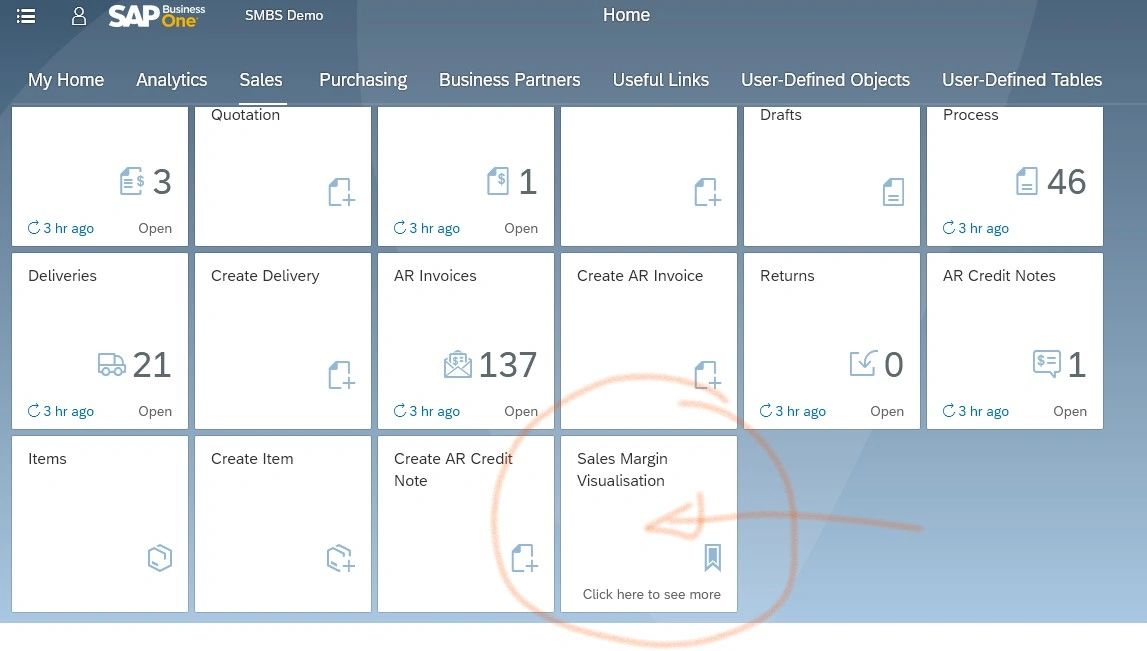
Task: Click the SMBS Demo company name
Action: point(283,15)
